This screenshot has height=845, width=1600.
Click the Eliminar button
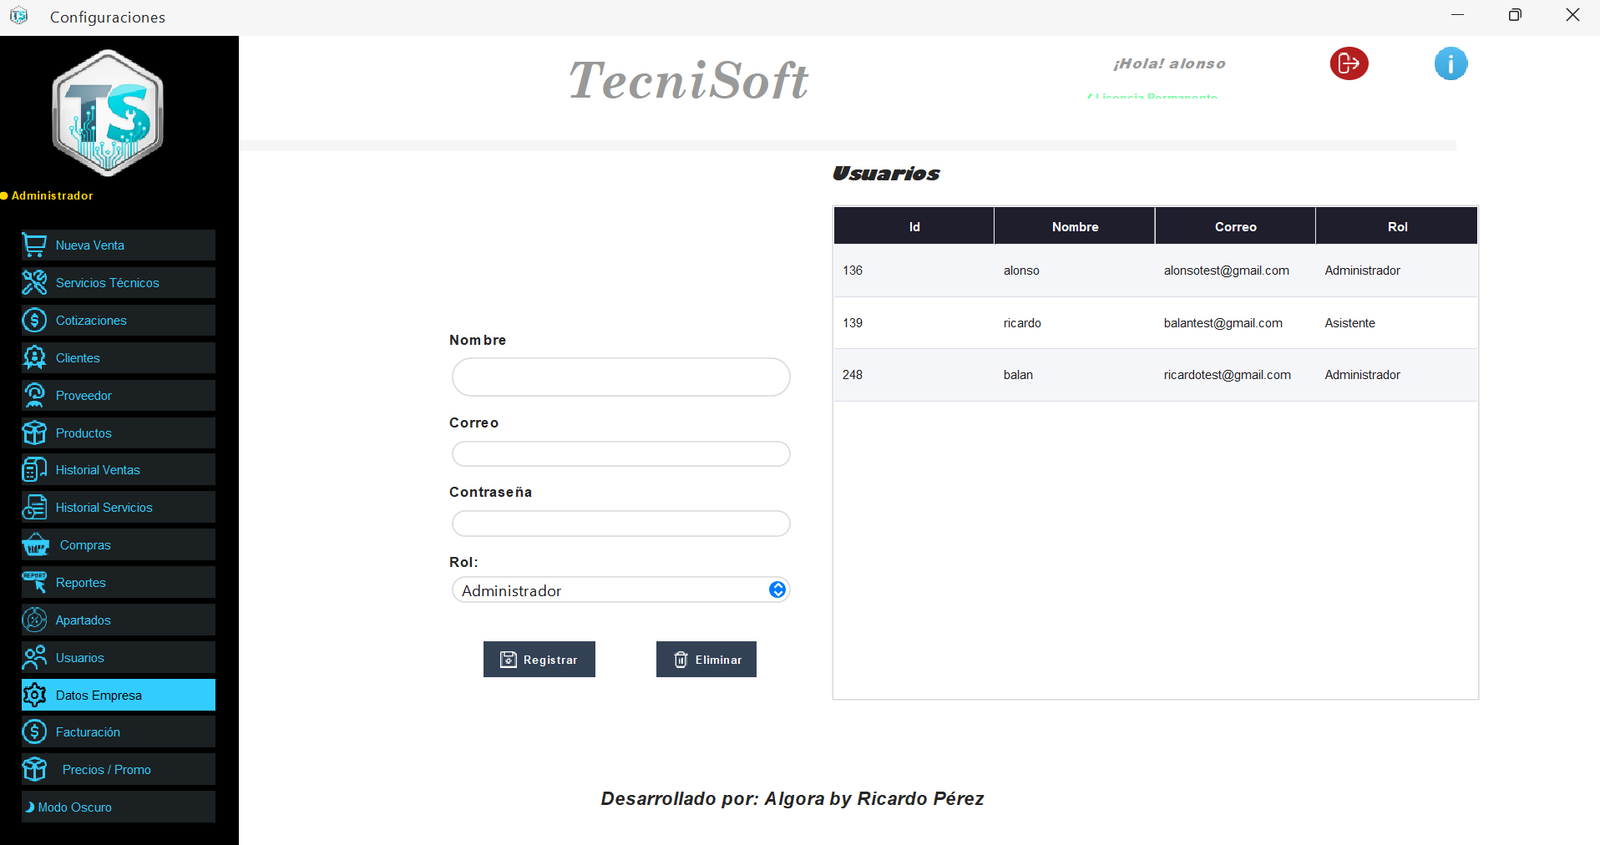click(x=706, y=659)
